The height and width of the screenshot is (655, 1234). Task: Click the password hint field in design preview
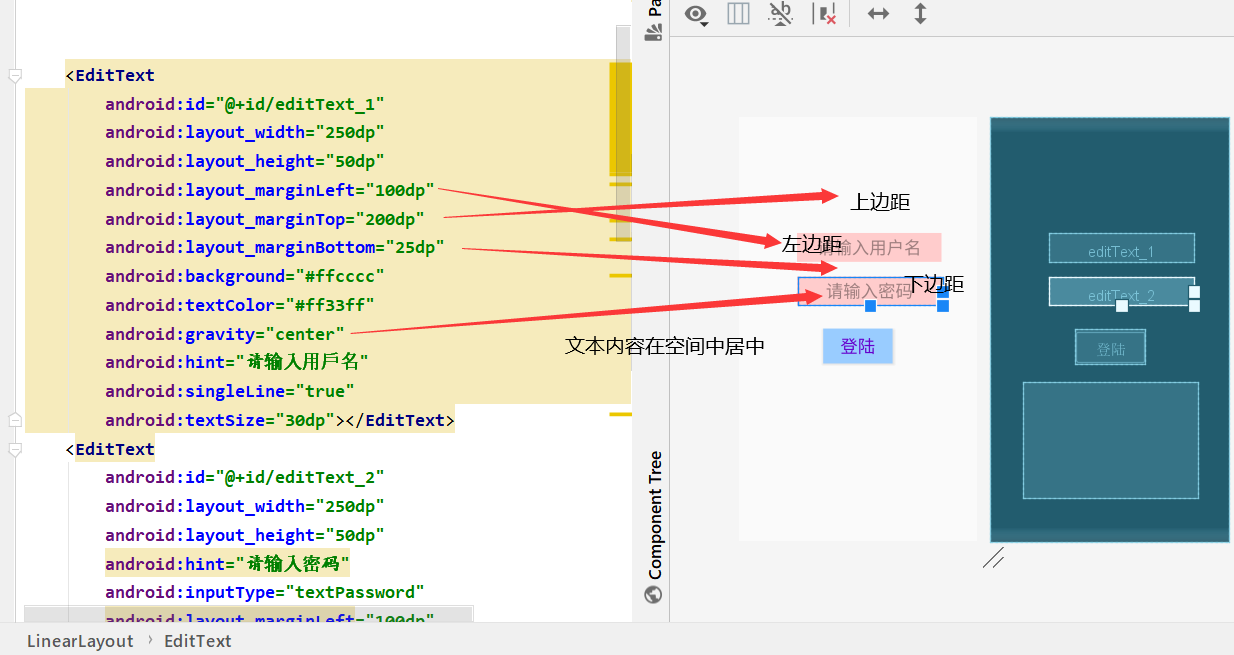coord(869,291)
